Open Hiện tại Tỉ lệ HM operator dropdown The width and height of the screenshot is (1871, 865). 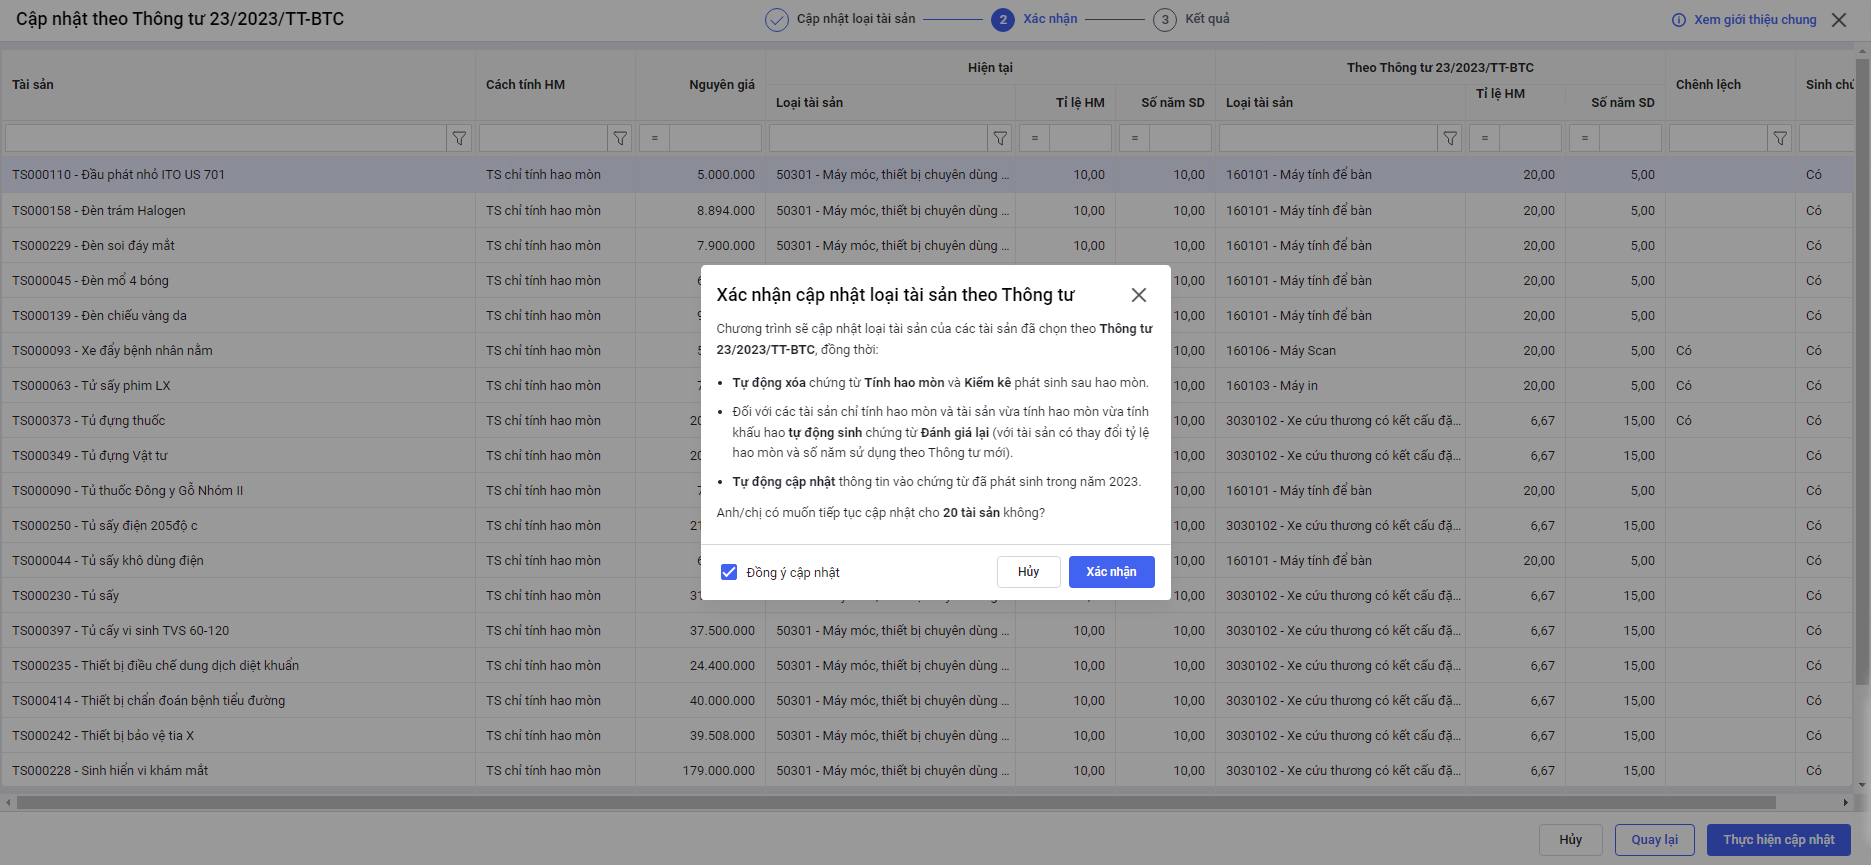(x=1035, y=139)
